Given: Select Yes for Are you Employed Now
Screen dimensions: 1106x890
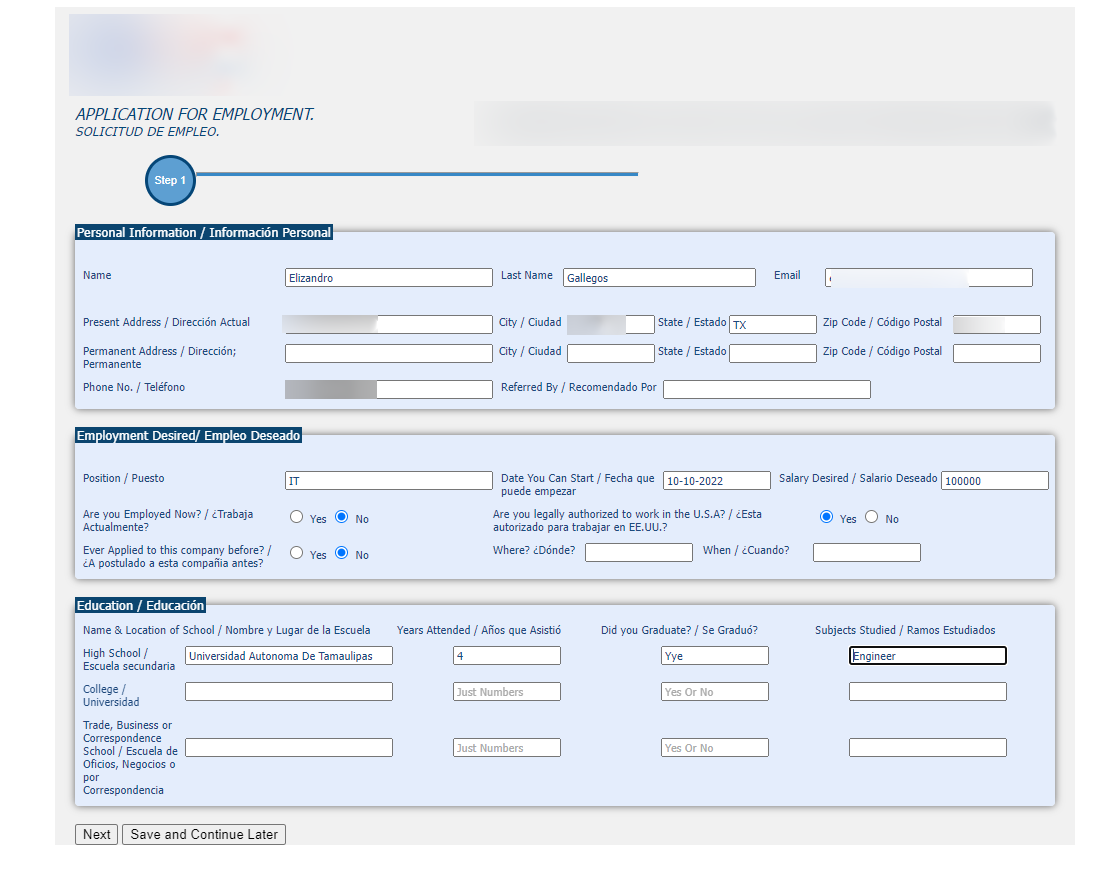Looking at the screenshot, I should click(296, 517).
